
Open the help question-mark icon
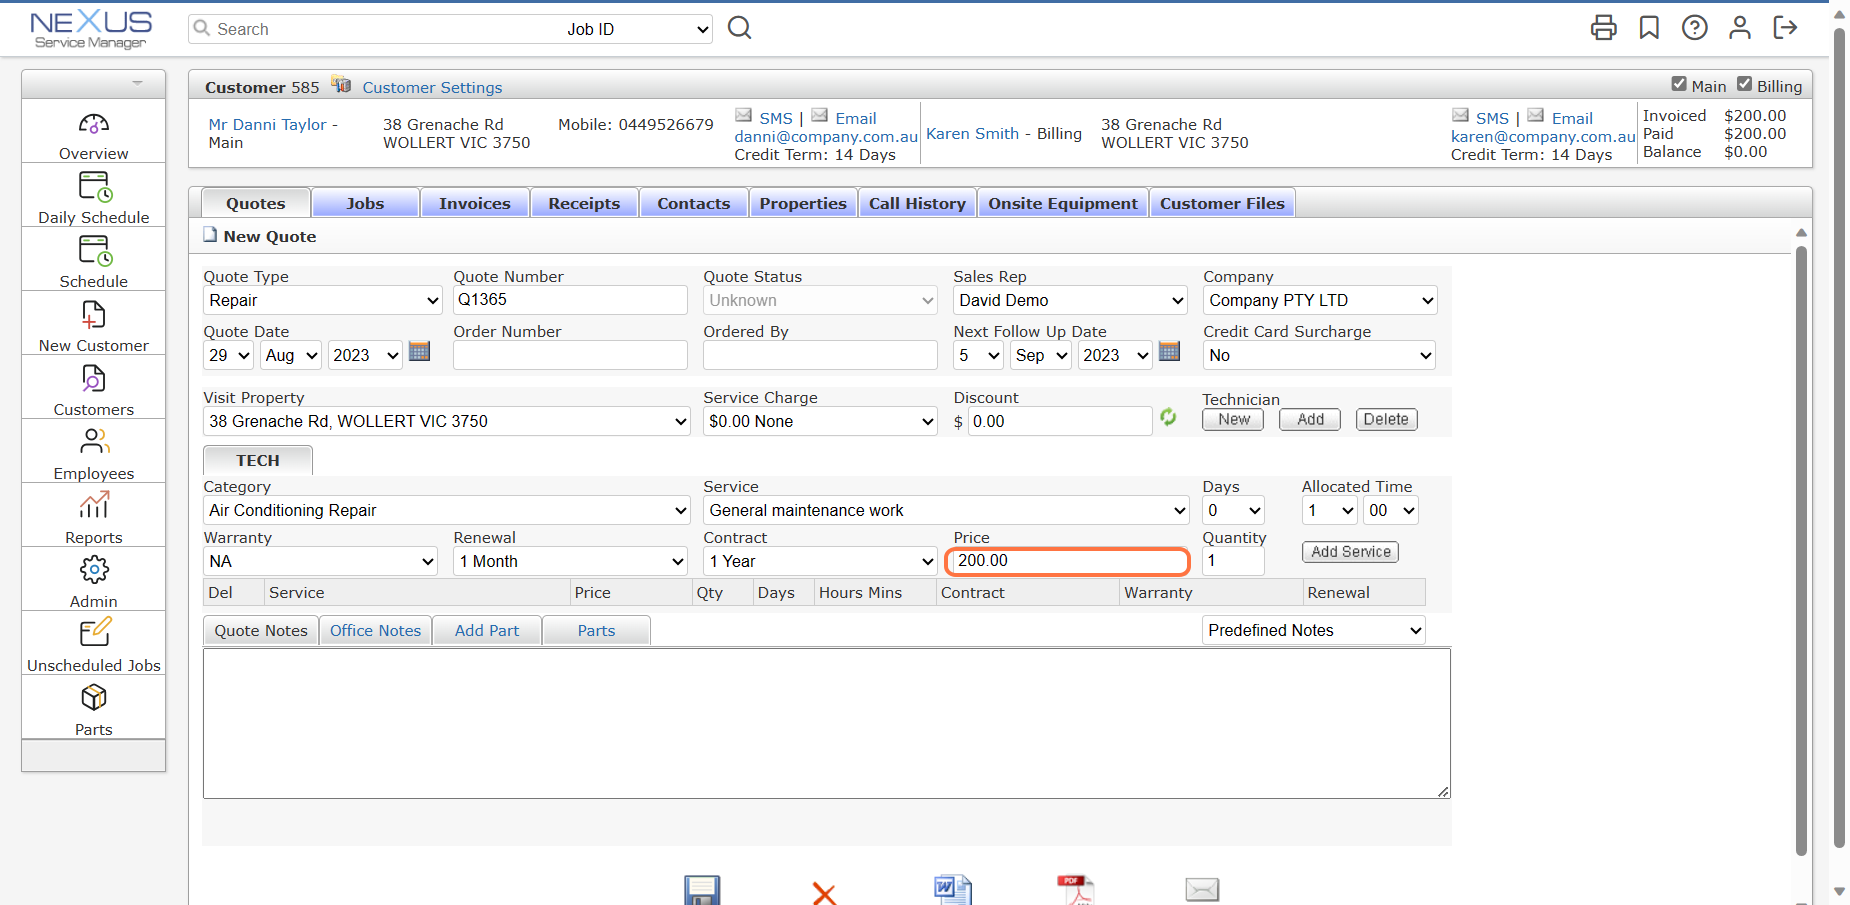click(1694, 27)
